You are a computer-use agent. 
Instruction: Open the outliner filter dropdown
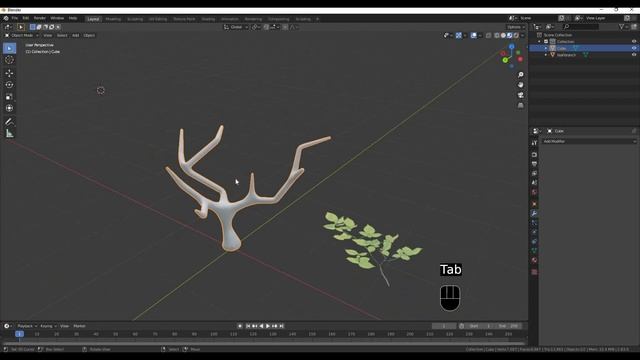coord(623,27)
